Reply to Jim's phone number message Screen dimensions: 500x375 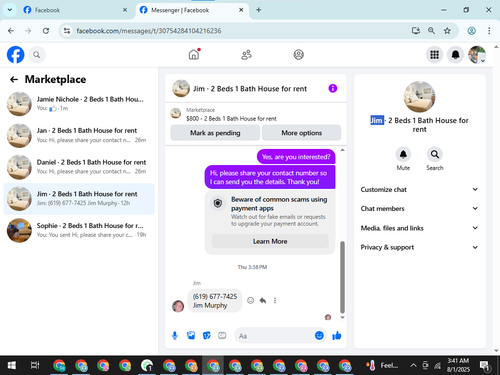click(263, 300)
